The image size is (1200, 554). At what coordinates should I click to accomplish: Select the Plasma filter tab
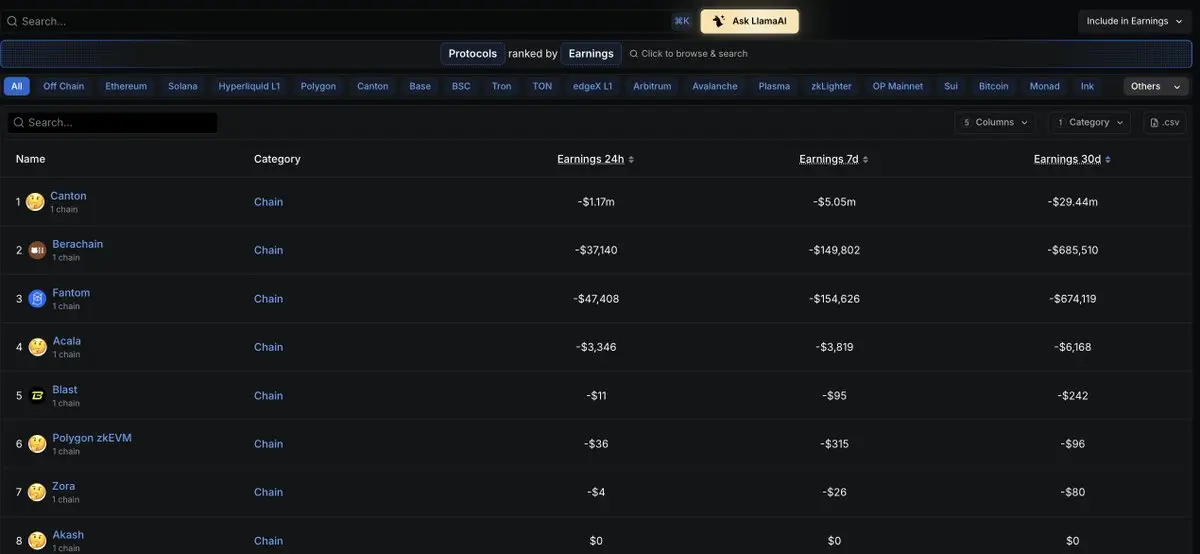(774, 86)
